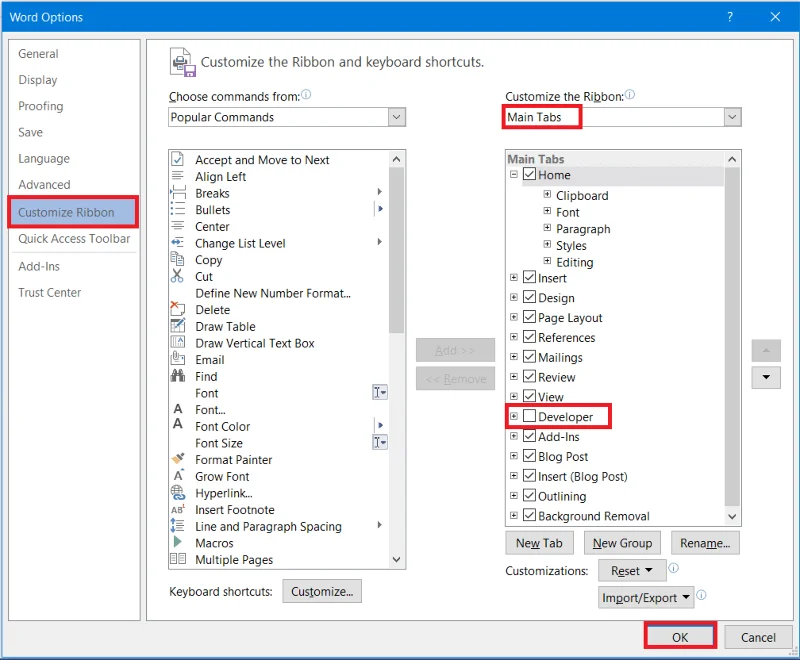Viewport: 800px width, 660px height.
Task: Open the General options category
Action: coord(38,54)
